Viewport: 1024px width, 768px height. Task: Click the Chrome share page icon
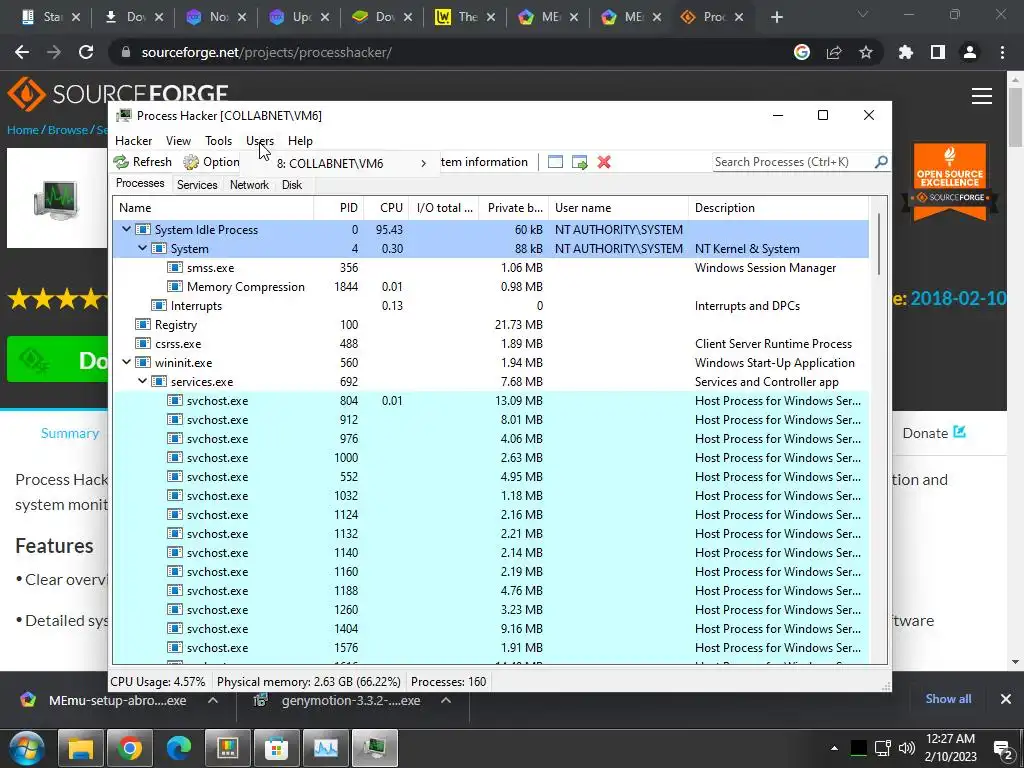coord(834,52)
